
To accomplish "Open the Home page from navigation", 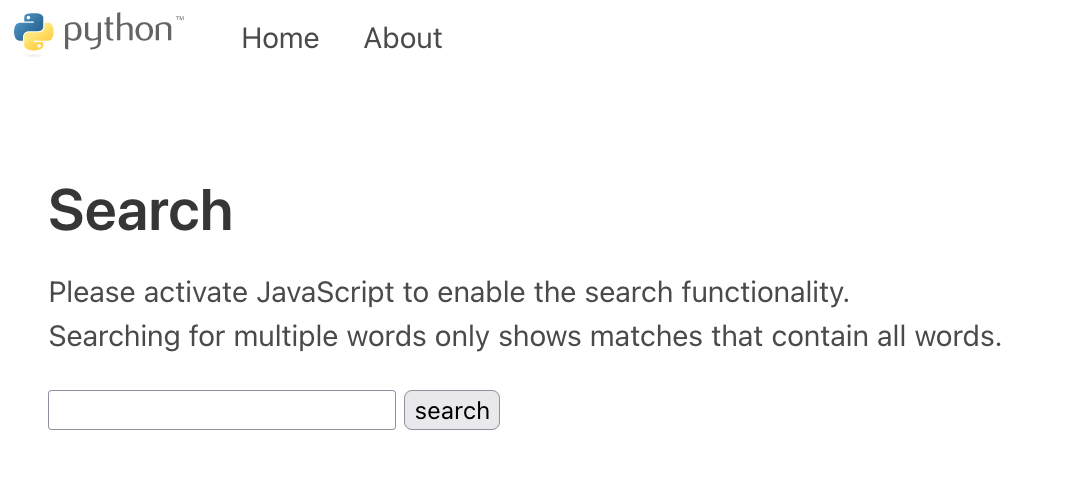I will point(280,38).
